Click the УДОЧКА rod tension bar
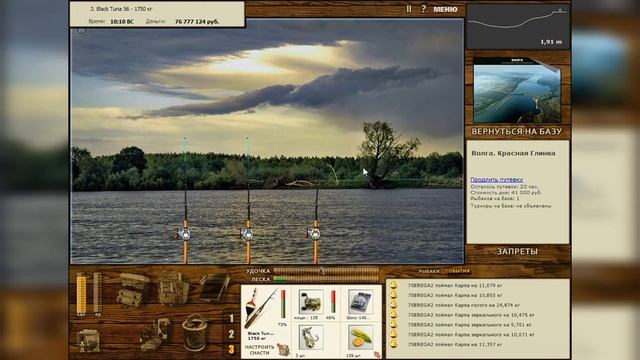This screenshot has height=360, width=640. coord(326,271)
